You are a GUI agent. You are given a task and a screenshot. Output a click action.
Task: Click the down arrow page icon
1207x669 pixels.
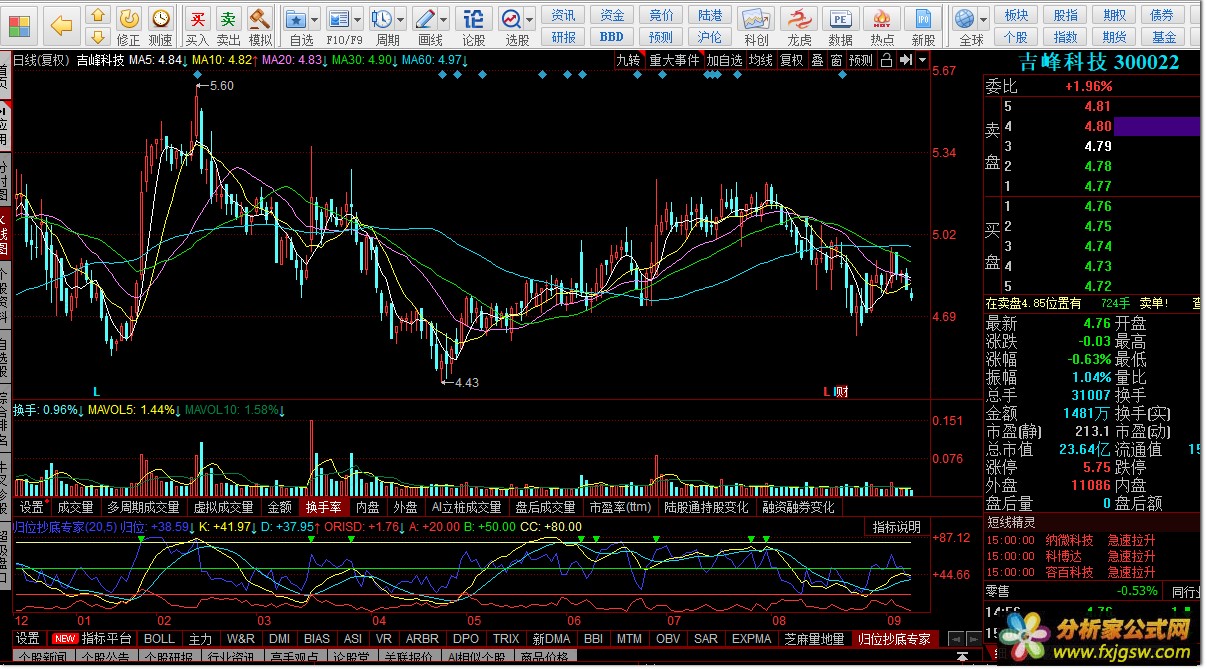98,36
